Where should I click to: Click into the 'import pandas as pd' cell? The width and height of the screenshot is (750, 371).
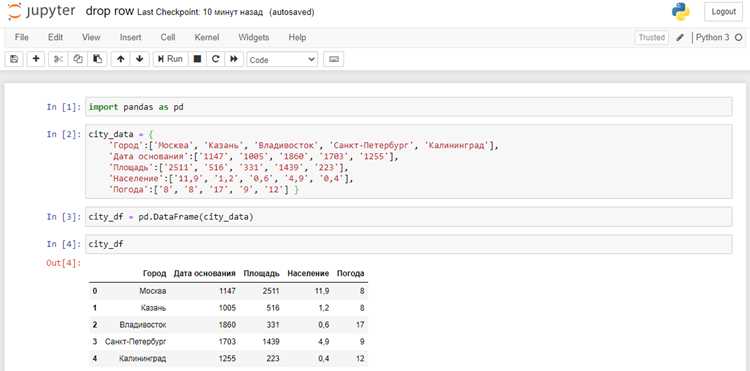[408, 107]
